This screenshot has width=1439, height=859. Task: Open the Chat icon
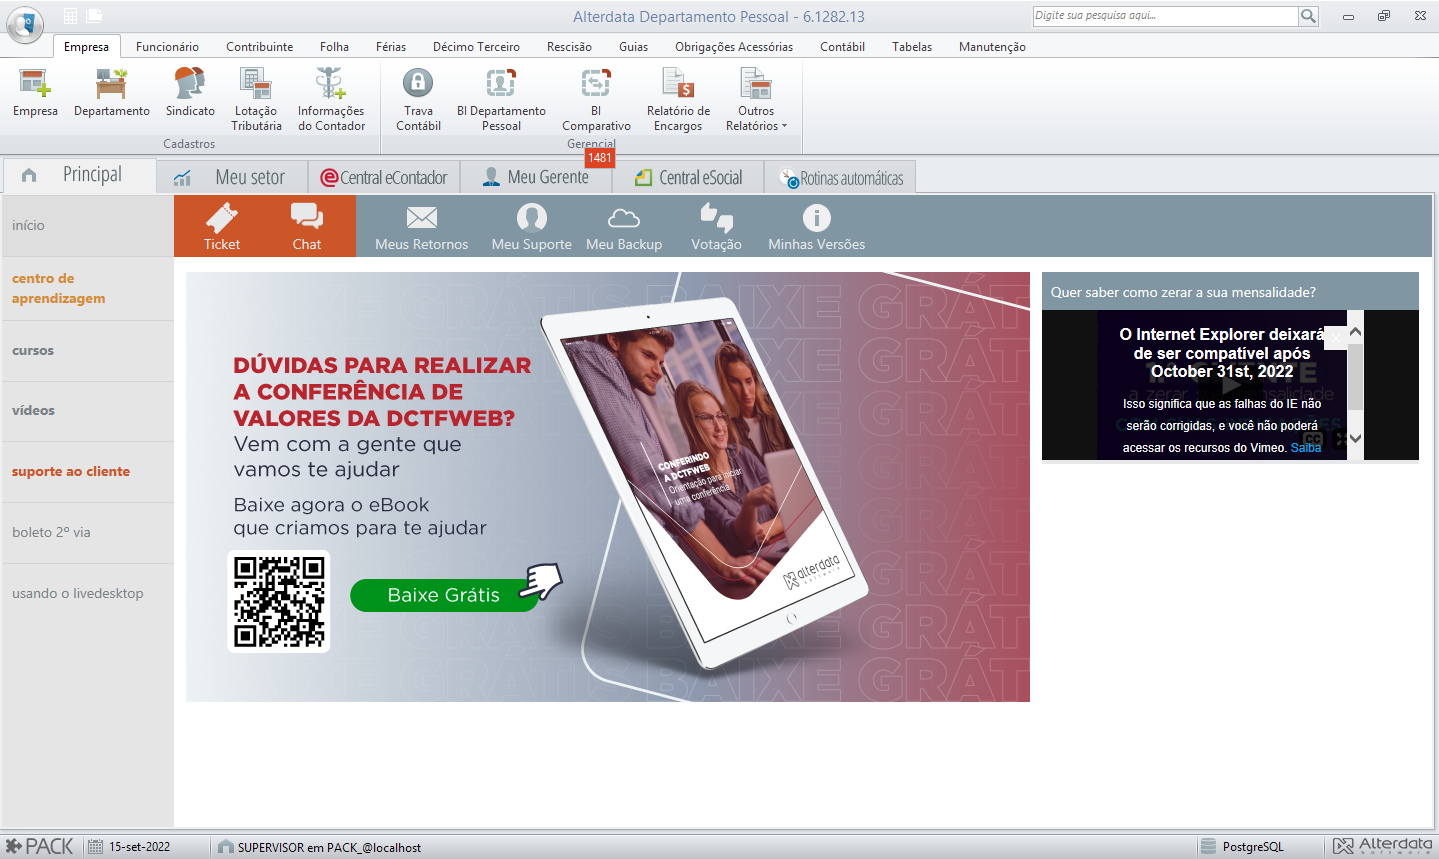click(x=307, y=217)
